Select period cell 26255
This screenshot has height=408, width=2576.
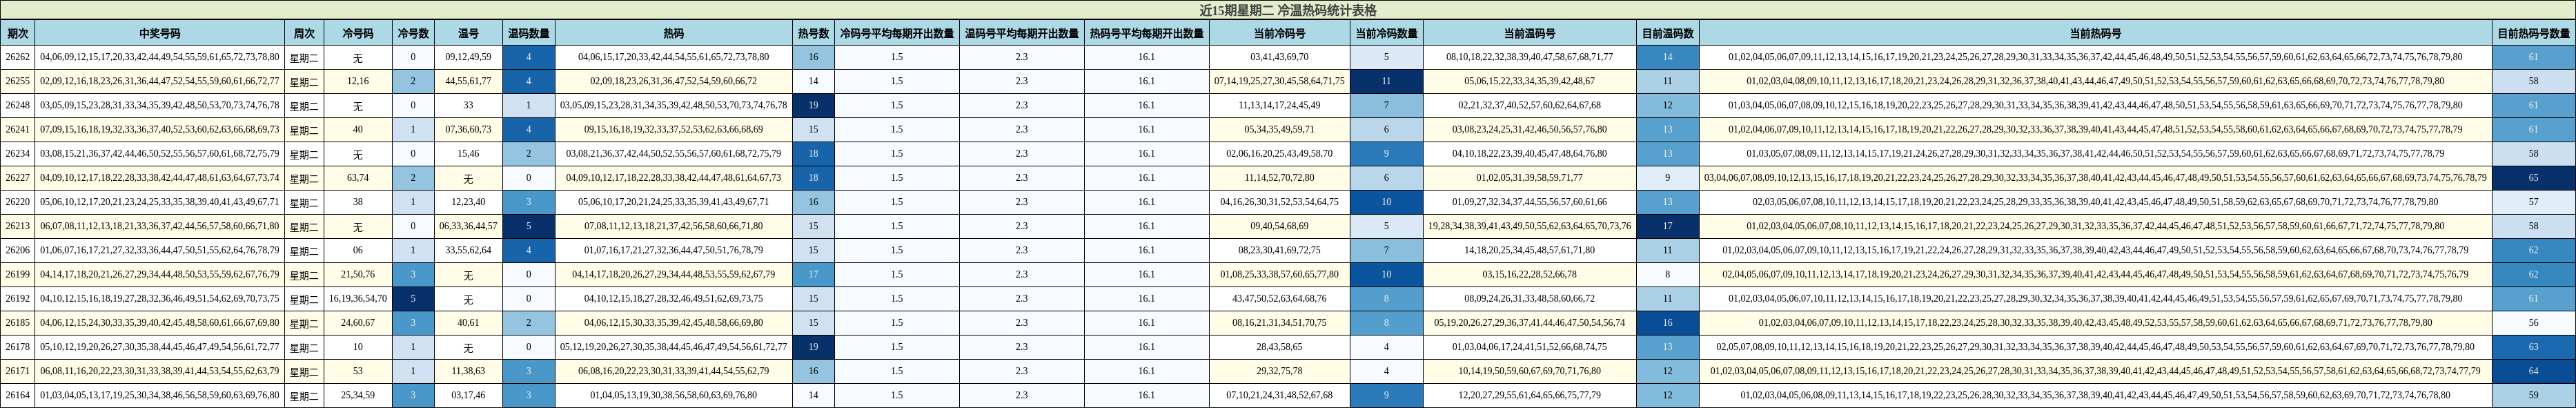(x=18, y=81)
